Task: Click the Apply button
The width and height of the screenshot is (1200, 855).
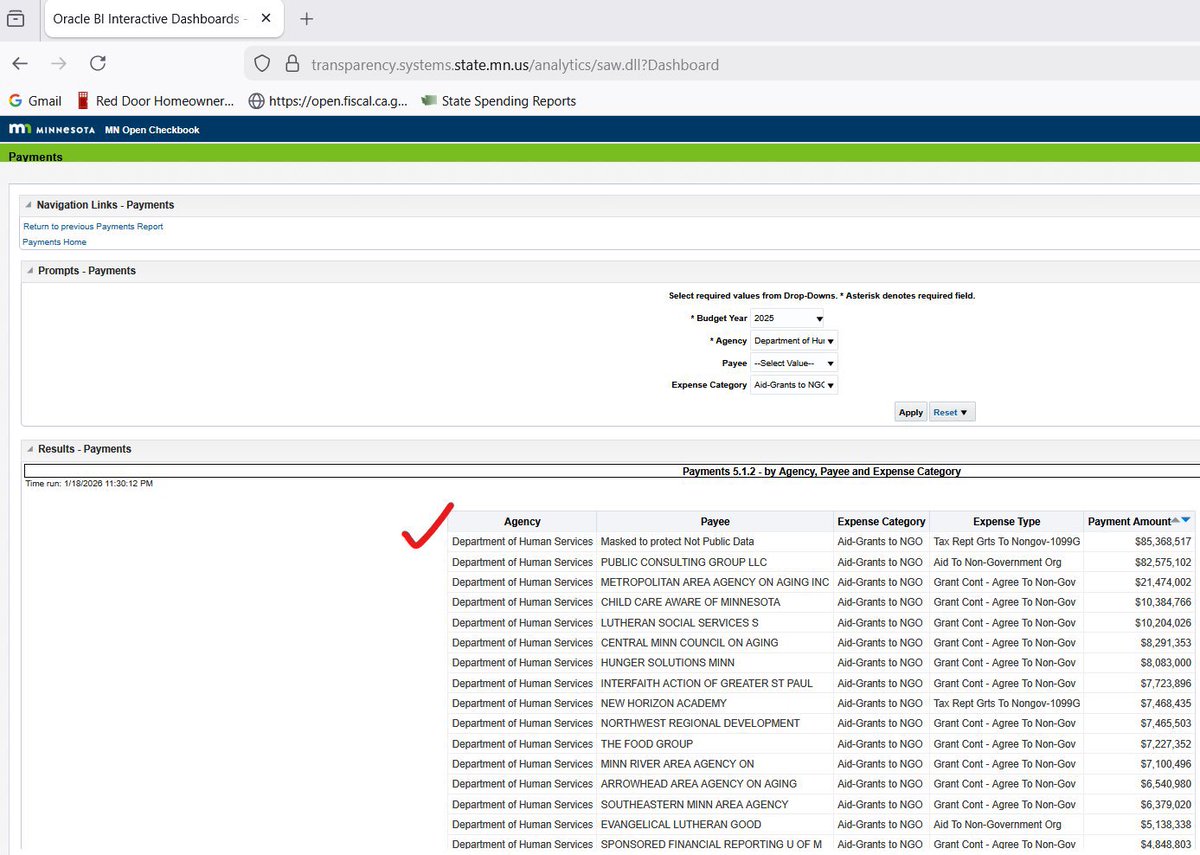Action: [x=911, y=412]
